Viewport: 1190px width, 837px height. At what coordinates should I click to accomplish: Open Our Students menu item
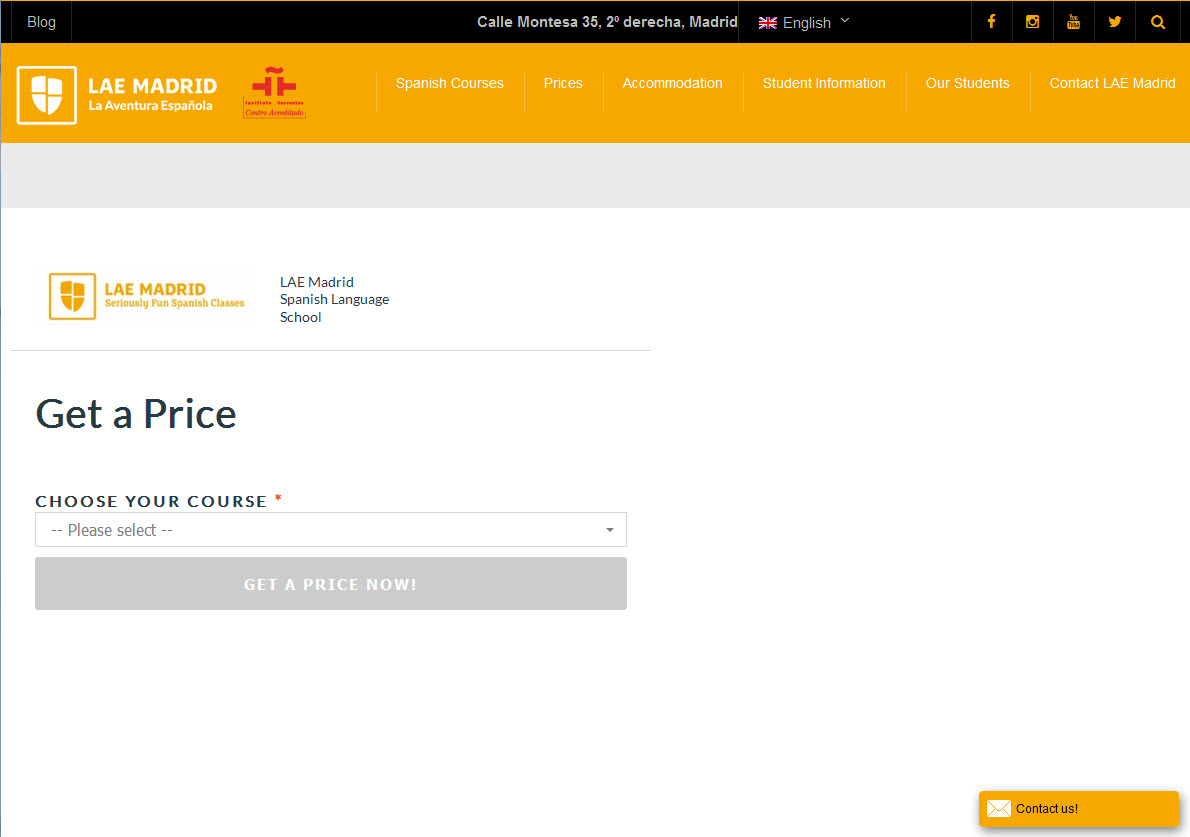tap(967, 84)
